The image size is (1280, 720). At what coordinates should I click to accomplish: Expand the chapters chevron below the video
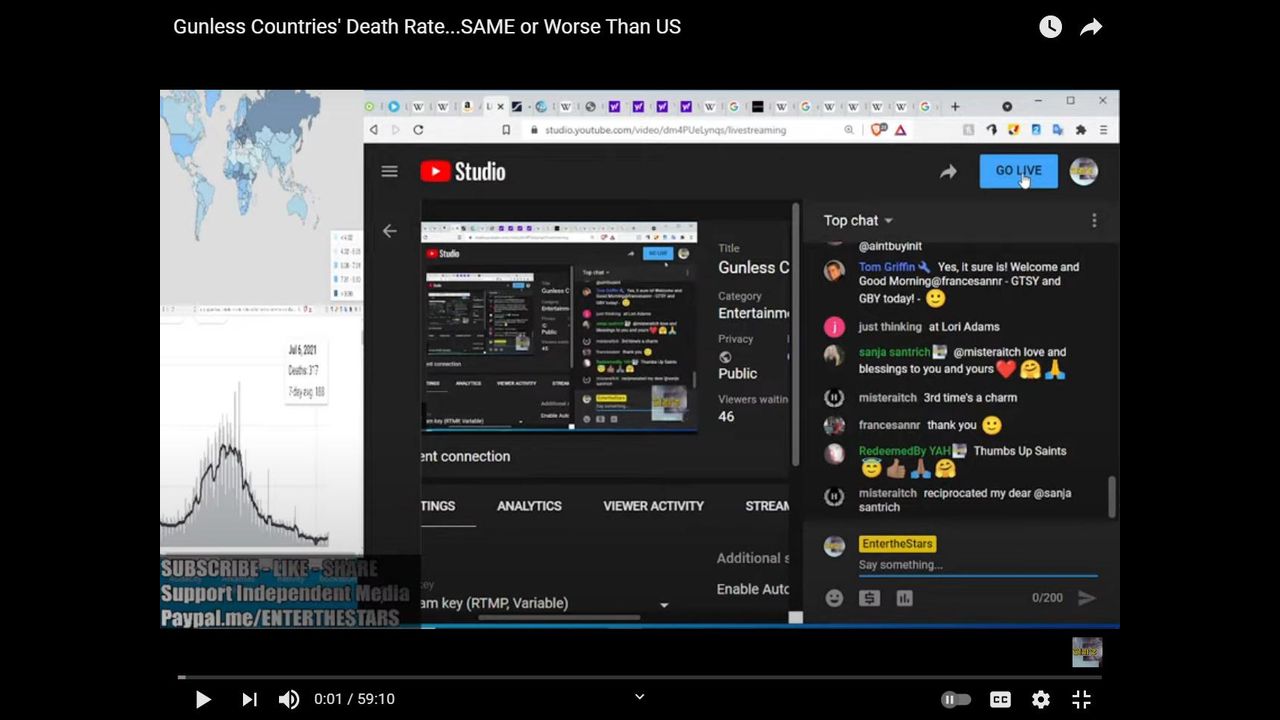[640, 697]
